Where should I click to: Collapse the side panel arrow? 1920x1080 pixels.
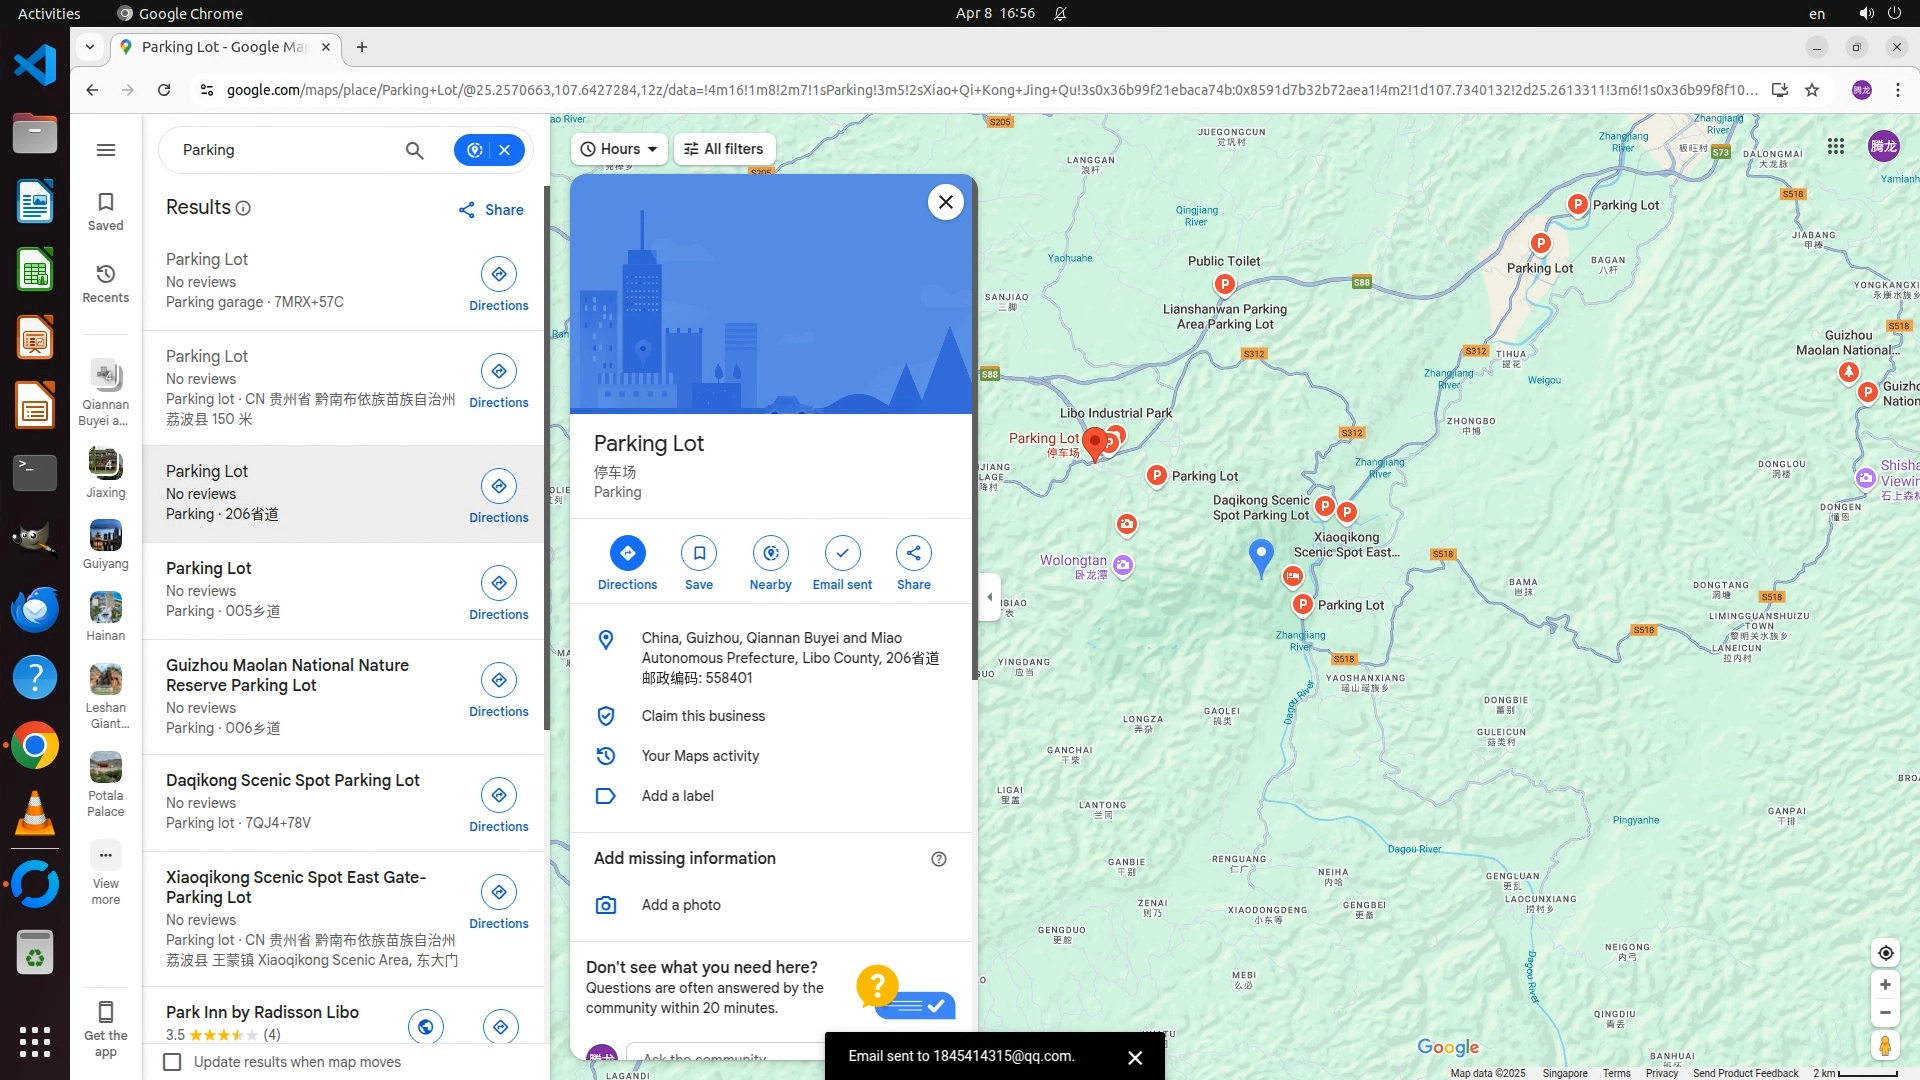(990, 598)
